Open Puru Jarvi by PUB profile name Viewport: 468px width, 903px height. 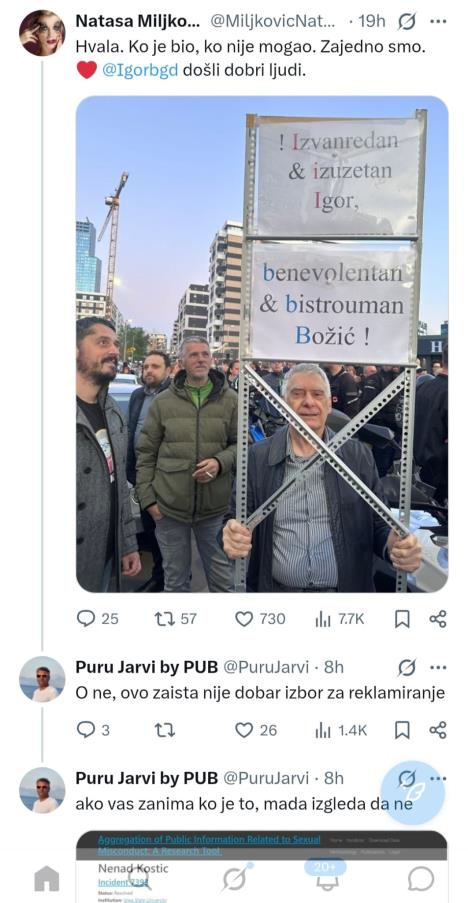pos(146,667)
